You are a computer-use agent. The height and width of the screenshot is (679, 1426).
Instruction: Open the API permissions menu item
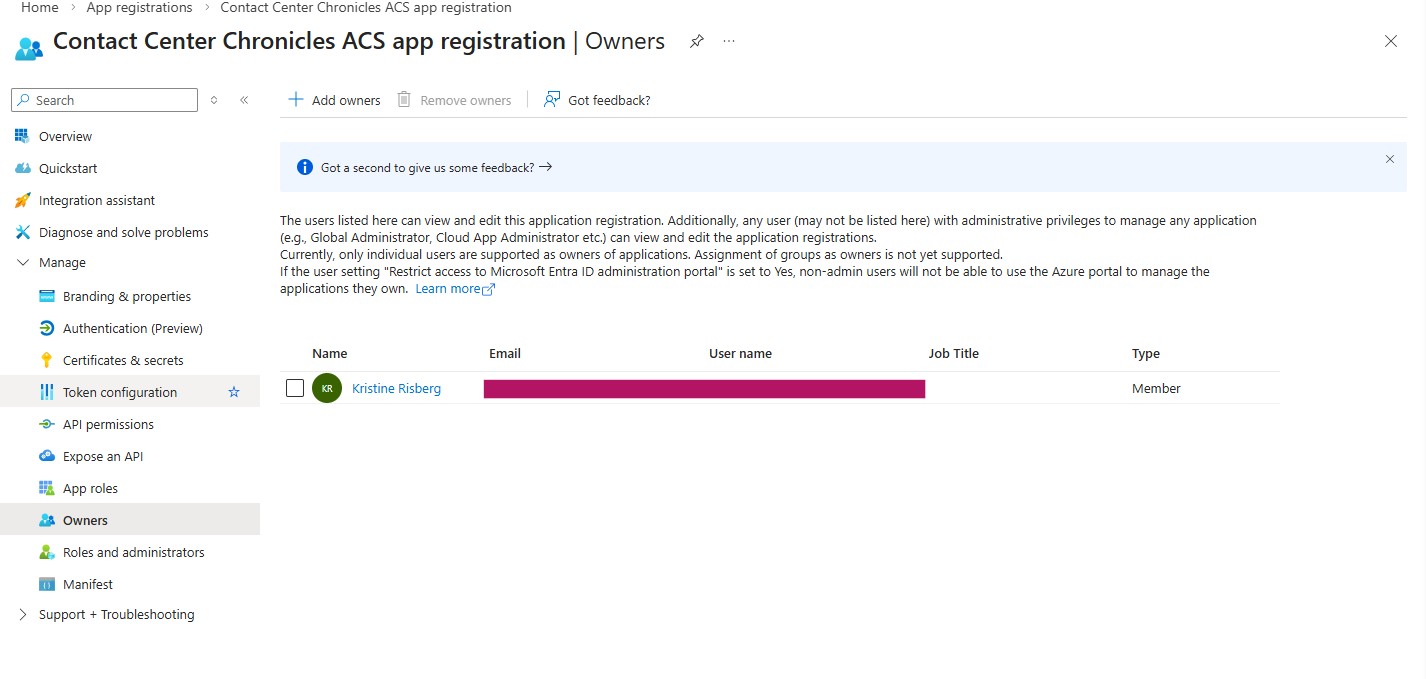click(x=108, y=424)
